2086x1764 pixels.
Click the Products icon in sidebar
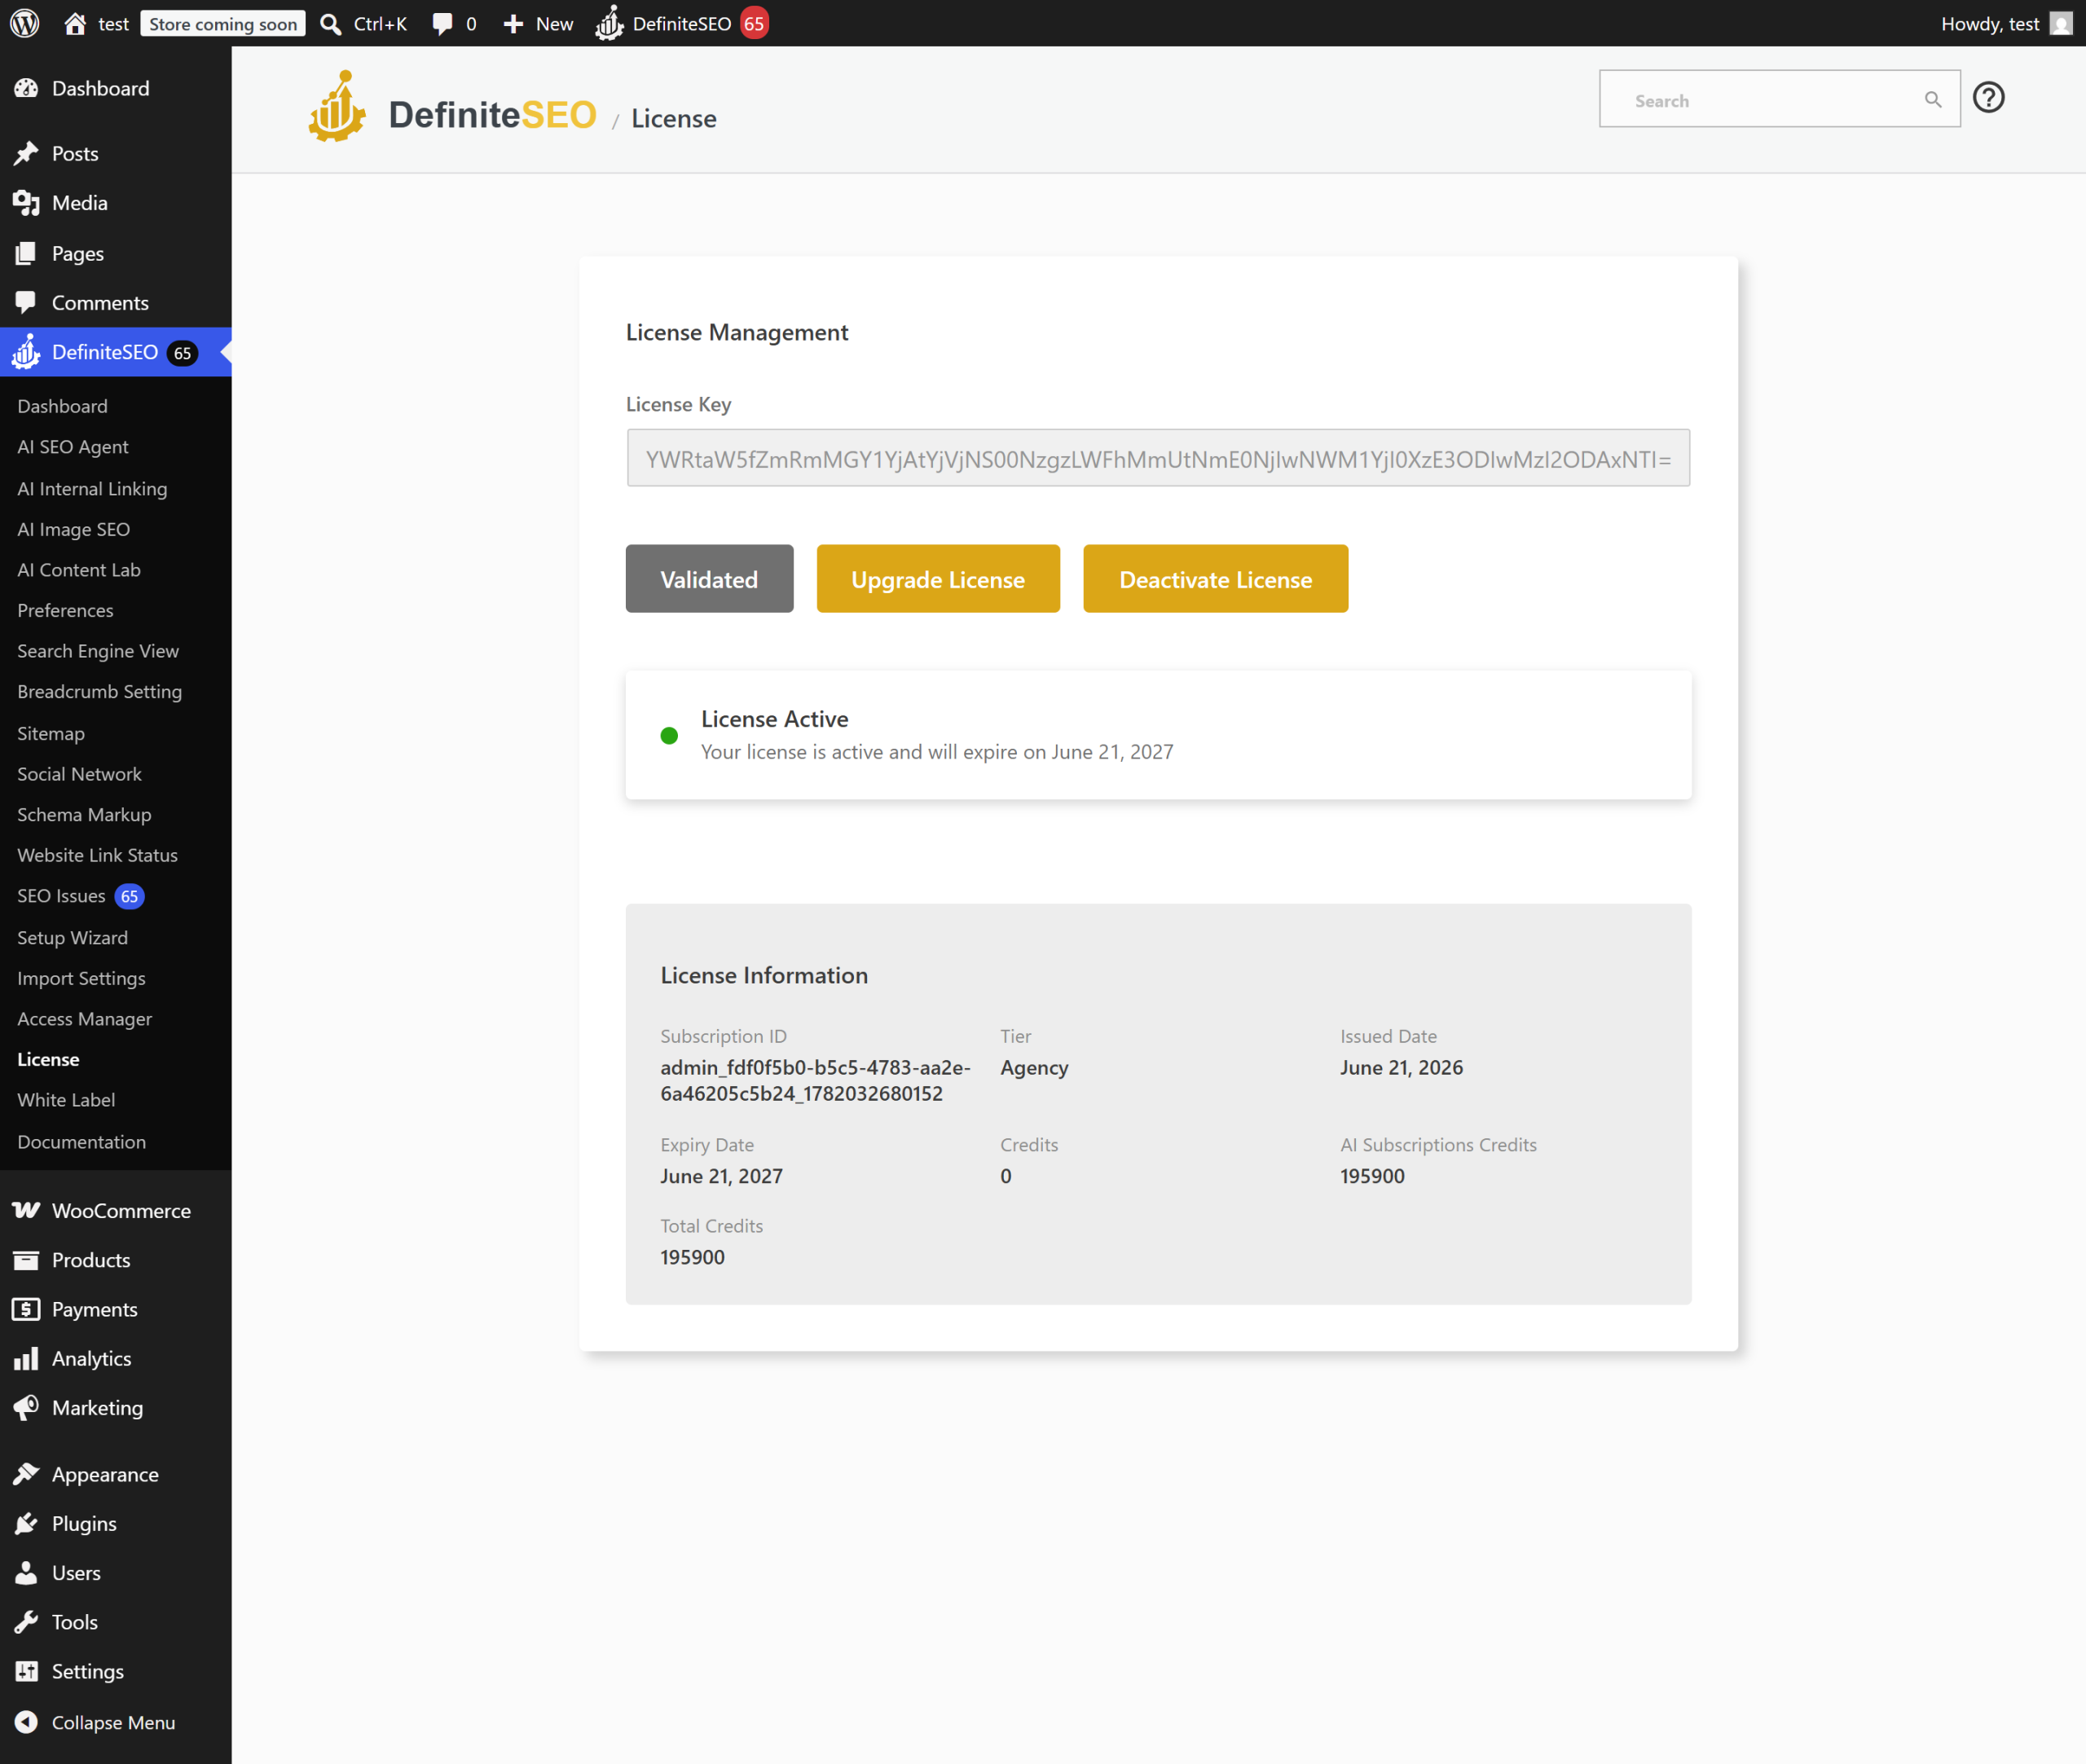tap(26, 1260)
